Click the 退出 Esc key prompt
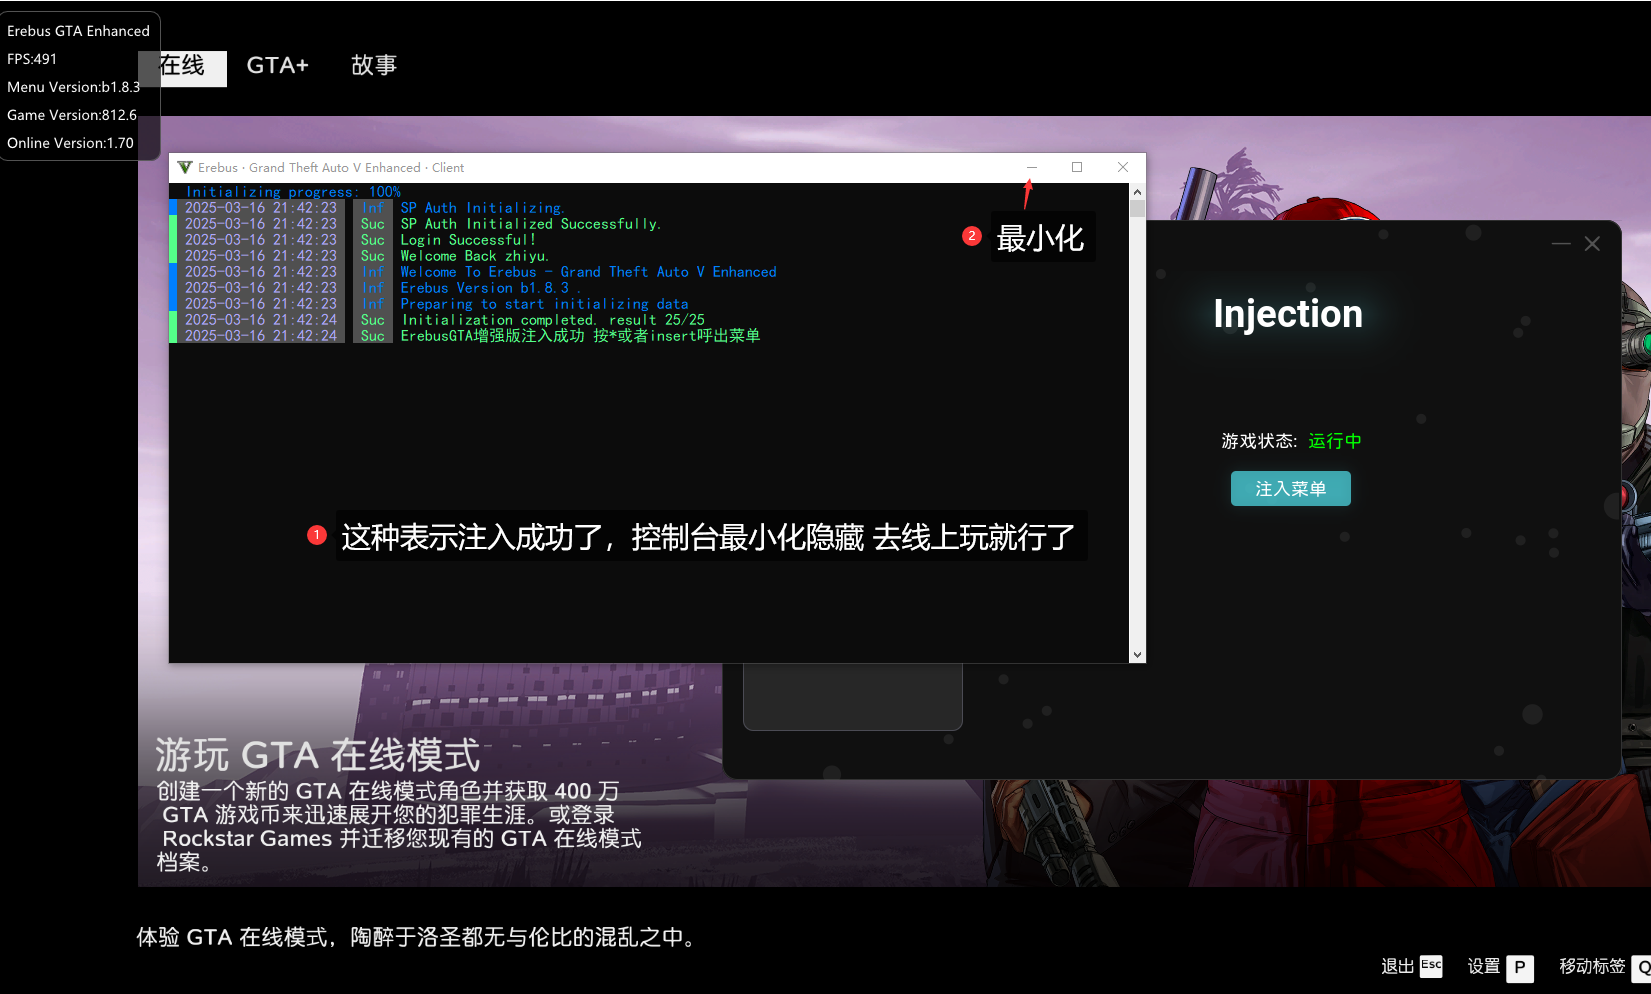Screen dimensions: 1651x994 (1411, 966)
